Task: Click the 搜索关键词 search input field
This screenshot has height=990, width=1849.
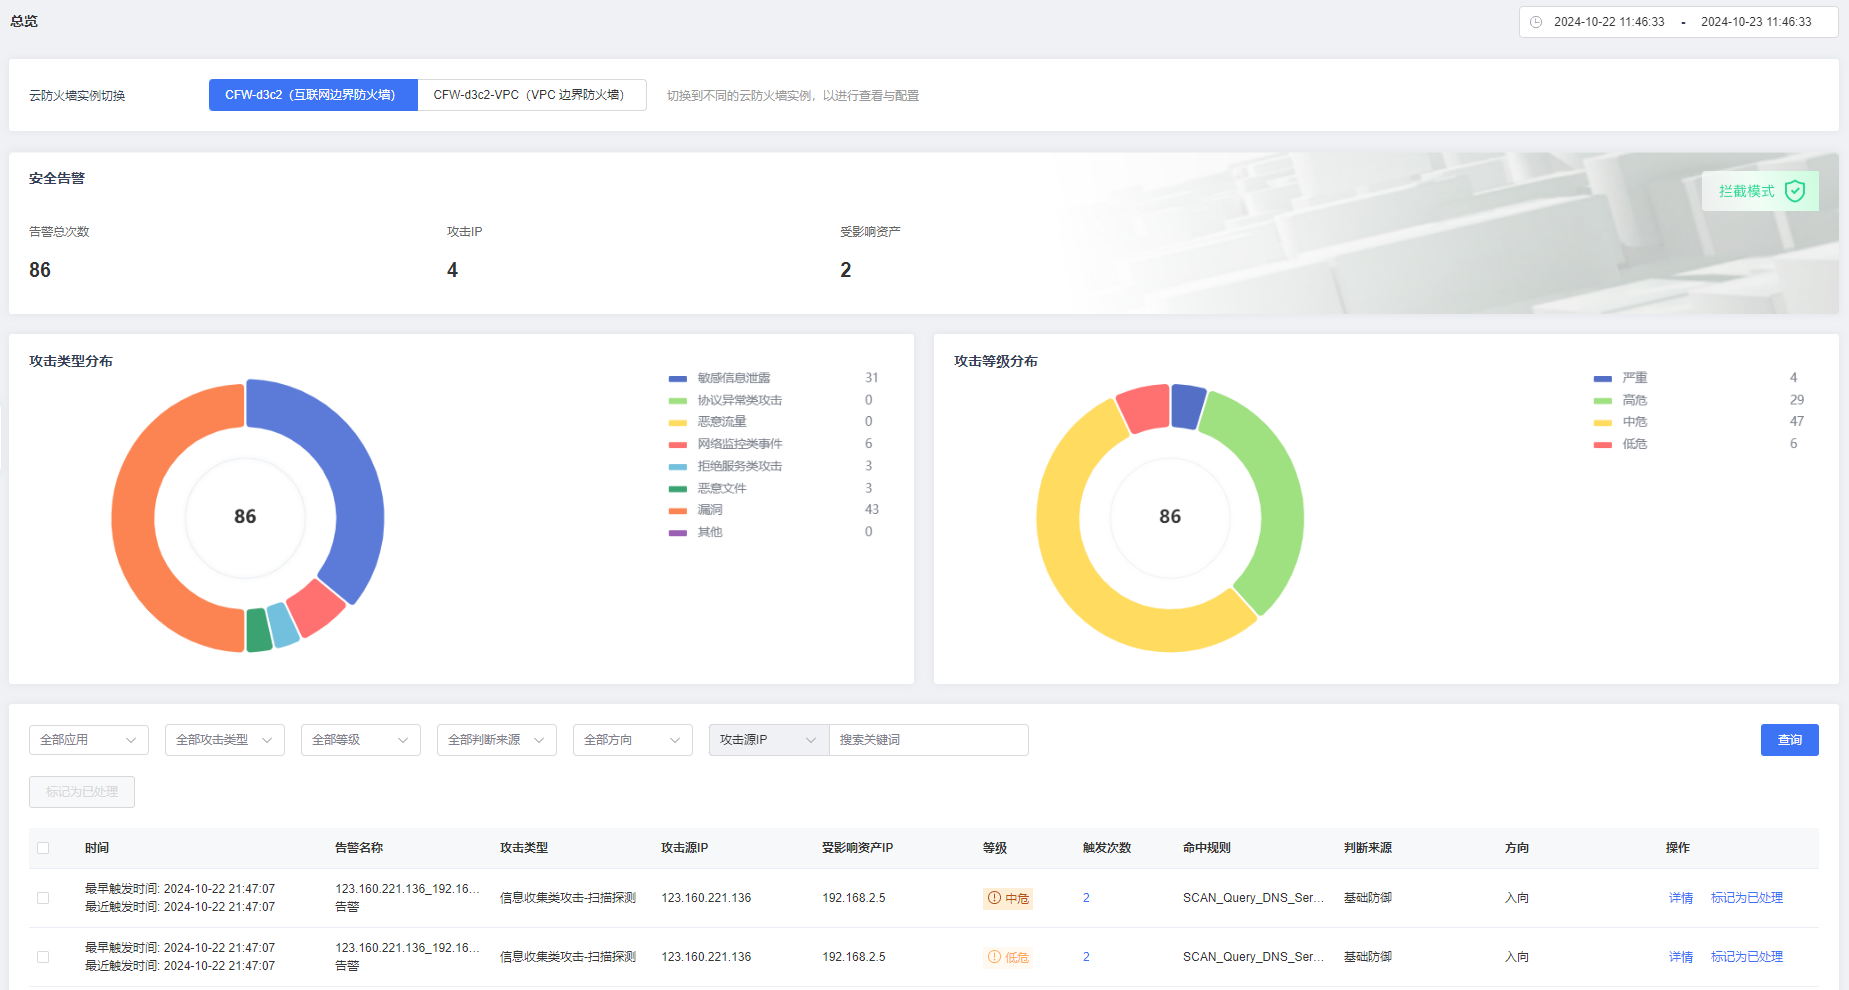Action: coord(929,740)
